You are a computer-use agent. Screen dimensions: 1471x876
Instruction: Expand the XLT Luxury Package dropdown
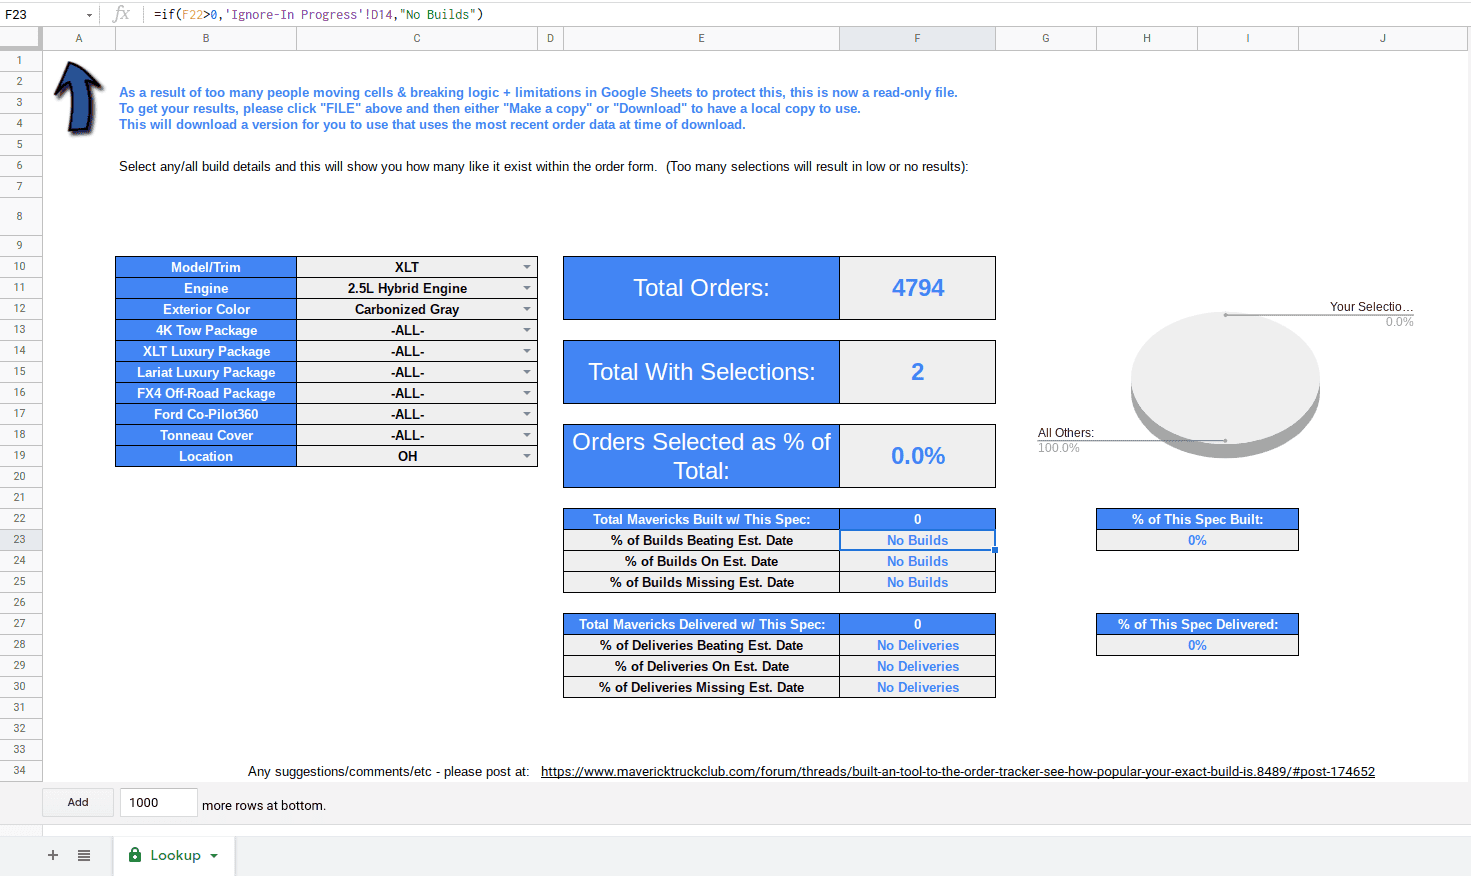tap(527, 351)
